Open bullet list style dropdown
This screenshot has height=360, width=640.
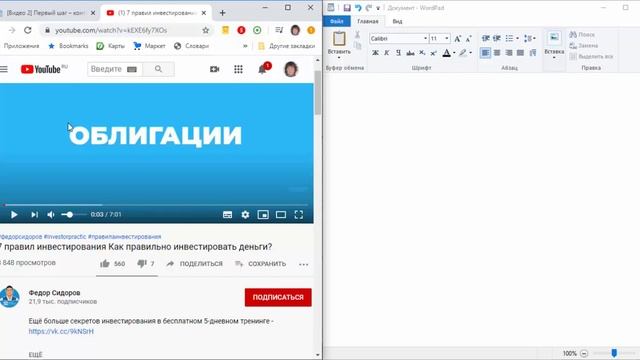pos(518,38)
